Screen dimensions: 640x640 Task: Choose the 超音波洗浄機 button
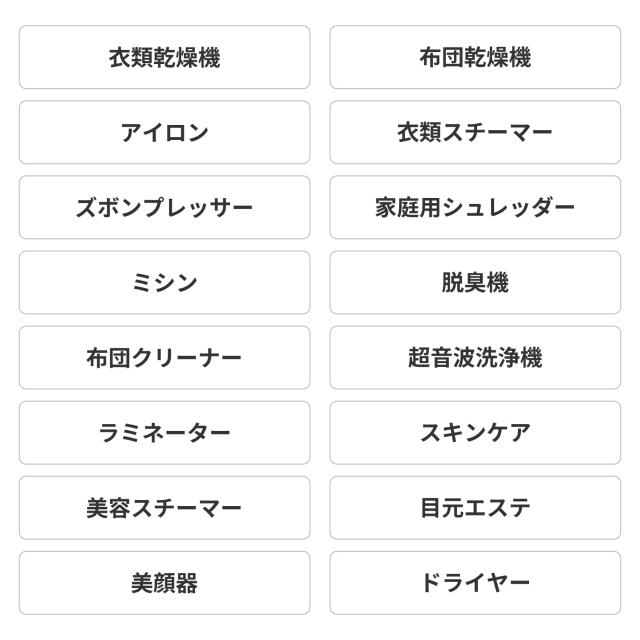pyautogui.click(x=475, y=358)
